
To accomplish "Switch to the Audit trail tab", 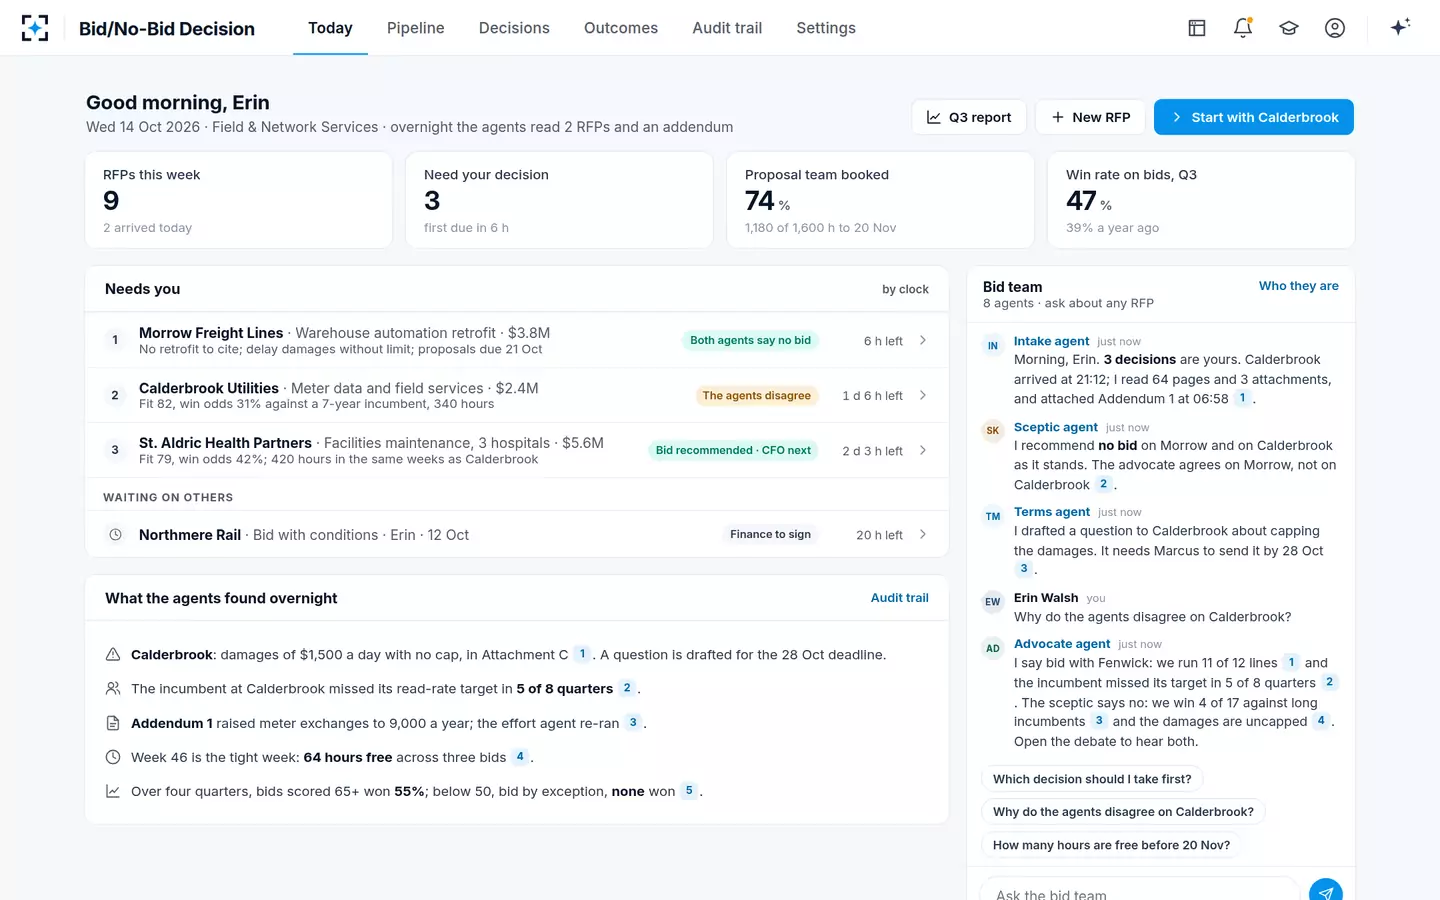I will pos(727,28).
